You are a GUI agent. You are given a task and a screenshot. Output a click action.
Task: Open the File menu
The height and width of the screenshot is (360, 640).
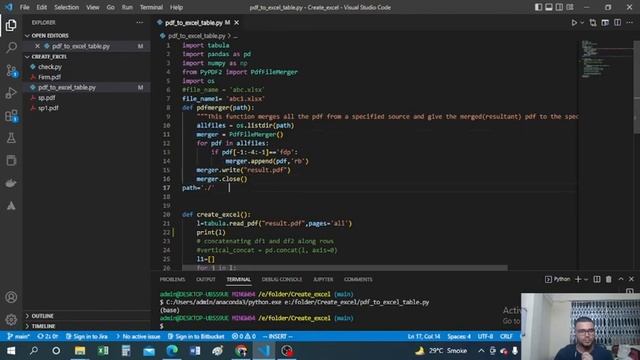[x=24, y=7]
